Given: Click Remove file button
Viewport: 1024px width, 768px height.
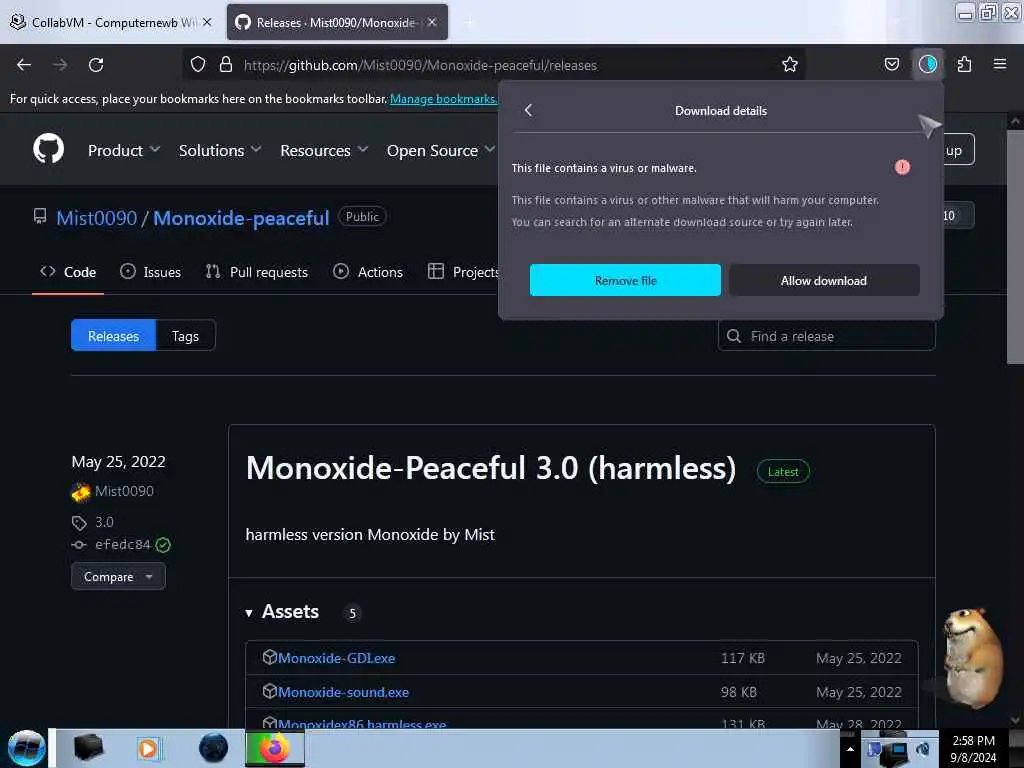Looking at the screenshot, I should tap(625, 280).
